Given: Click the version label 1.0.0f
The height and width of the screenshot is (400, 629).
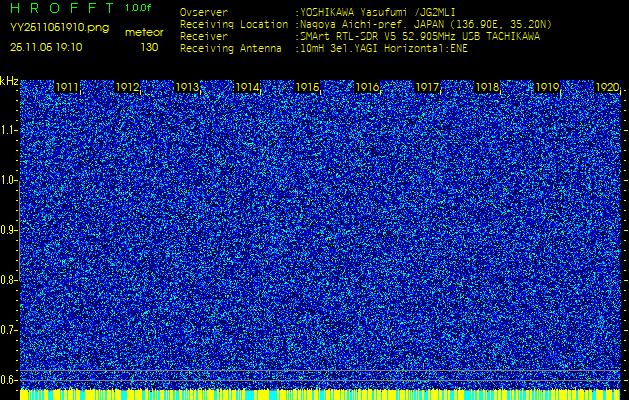Looking at the screenshot, I should (138, 8).
